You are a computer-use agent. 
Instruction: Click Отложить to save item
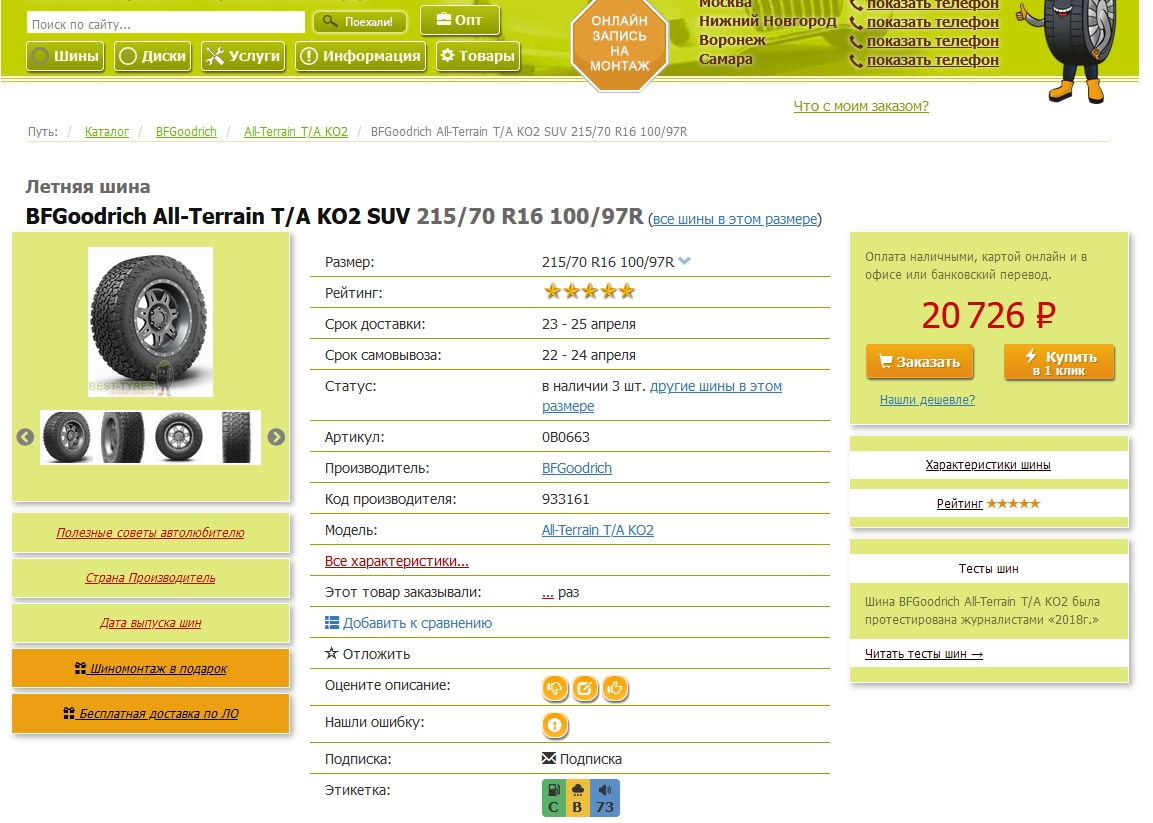[x=376, y=654]
